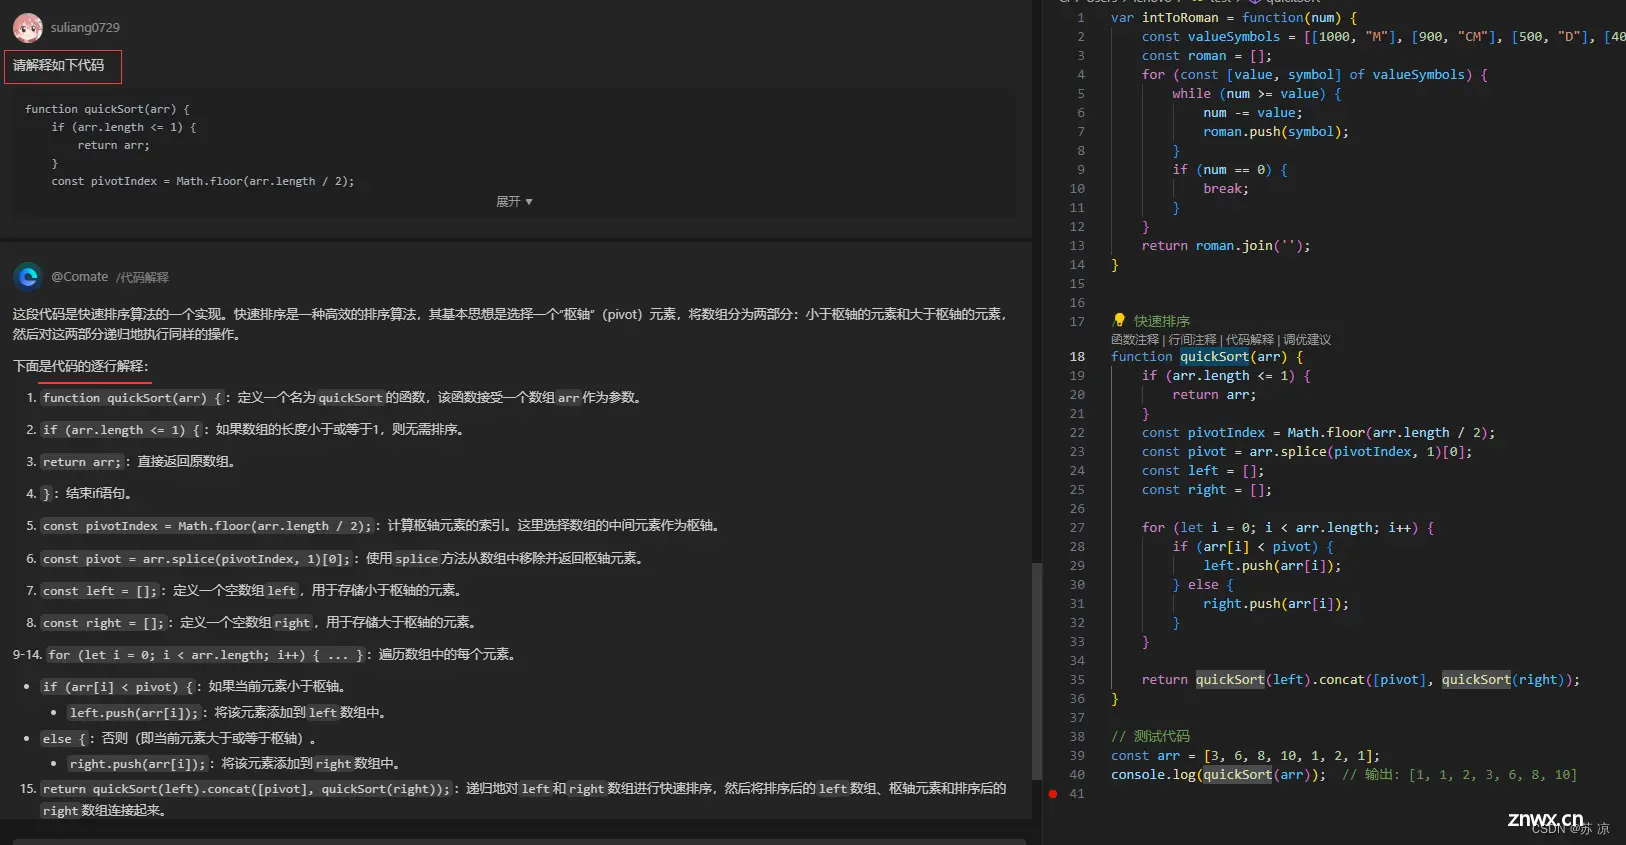The image size is (1626, 845).
Task: Click 'left.push(arr[i]);' on editor line 29
Action: 1272,566
